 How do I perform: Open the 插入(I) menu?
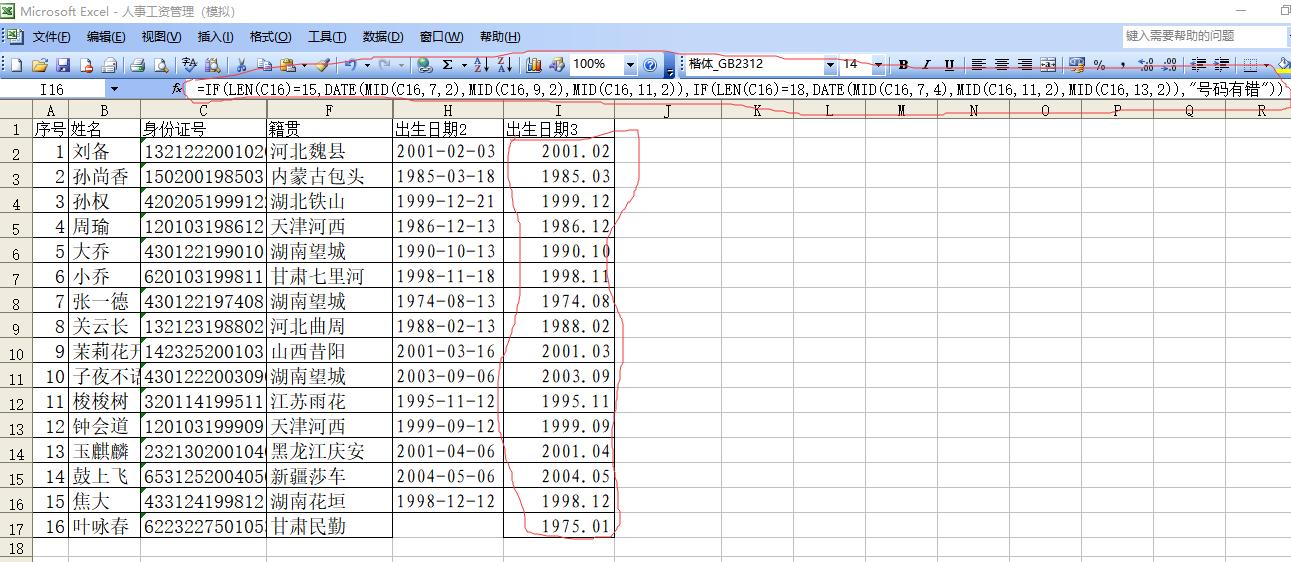click(x=215, y=37)
